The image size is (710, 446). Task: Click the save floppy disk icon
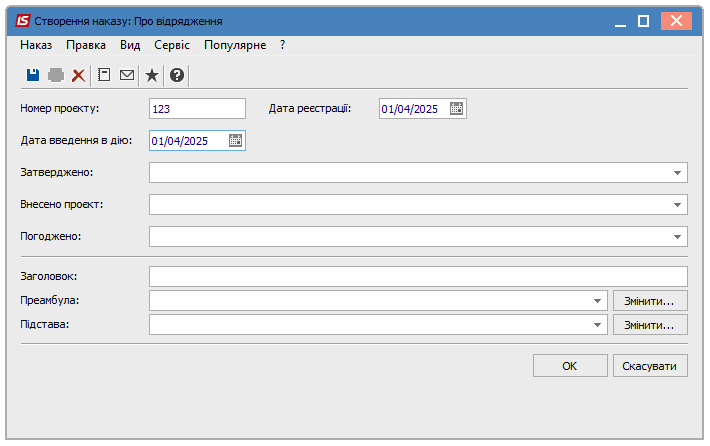click(x=33, y=75)
